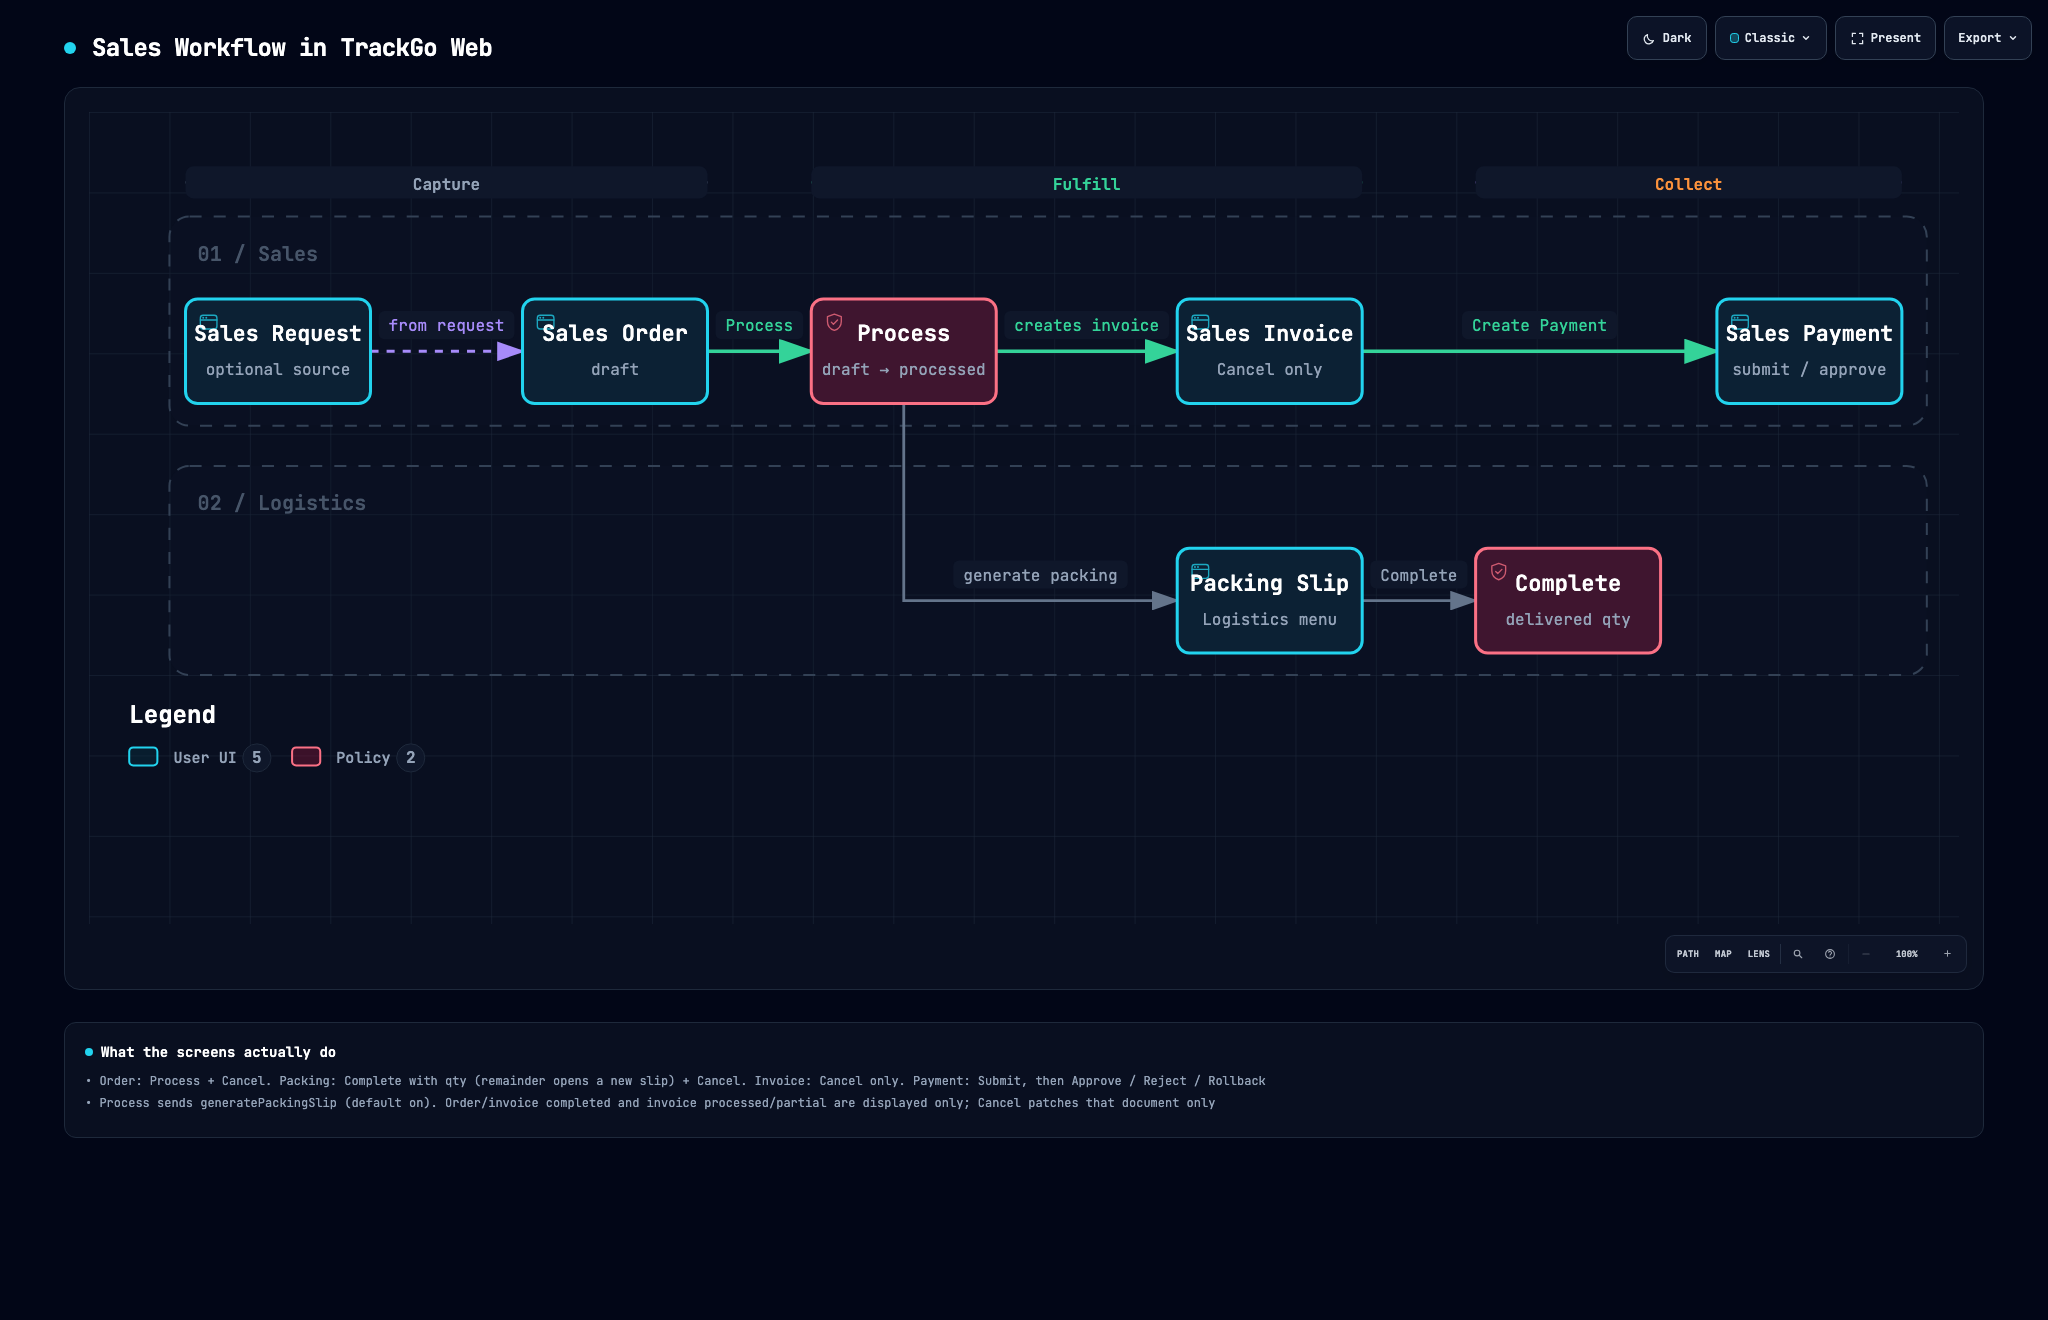This screenshot has width=2048, height=1320.
Task: Select the Collect phase header
Action: [1688, 184]
